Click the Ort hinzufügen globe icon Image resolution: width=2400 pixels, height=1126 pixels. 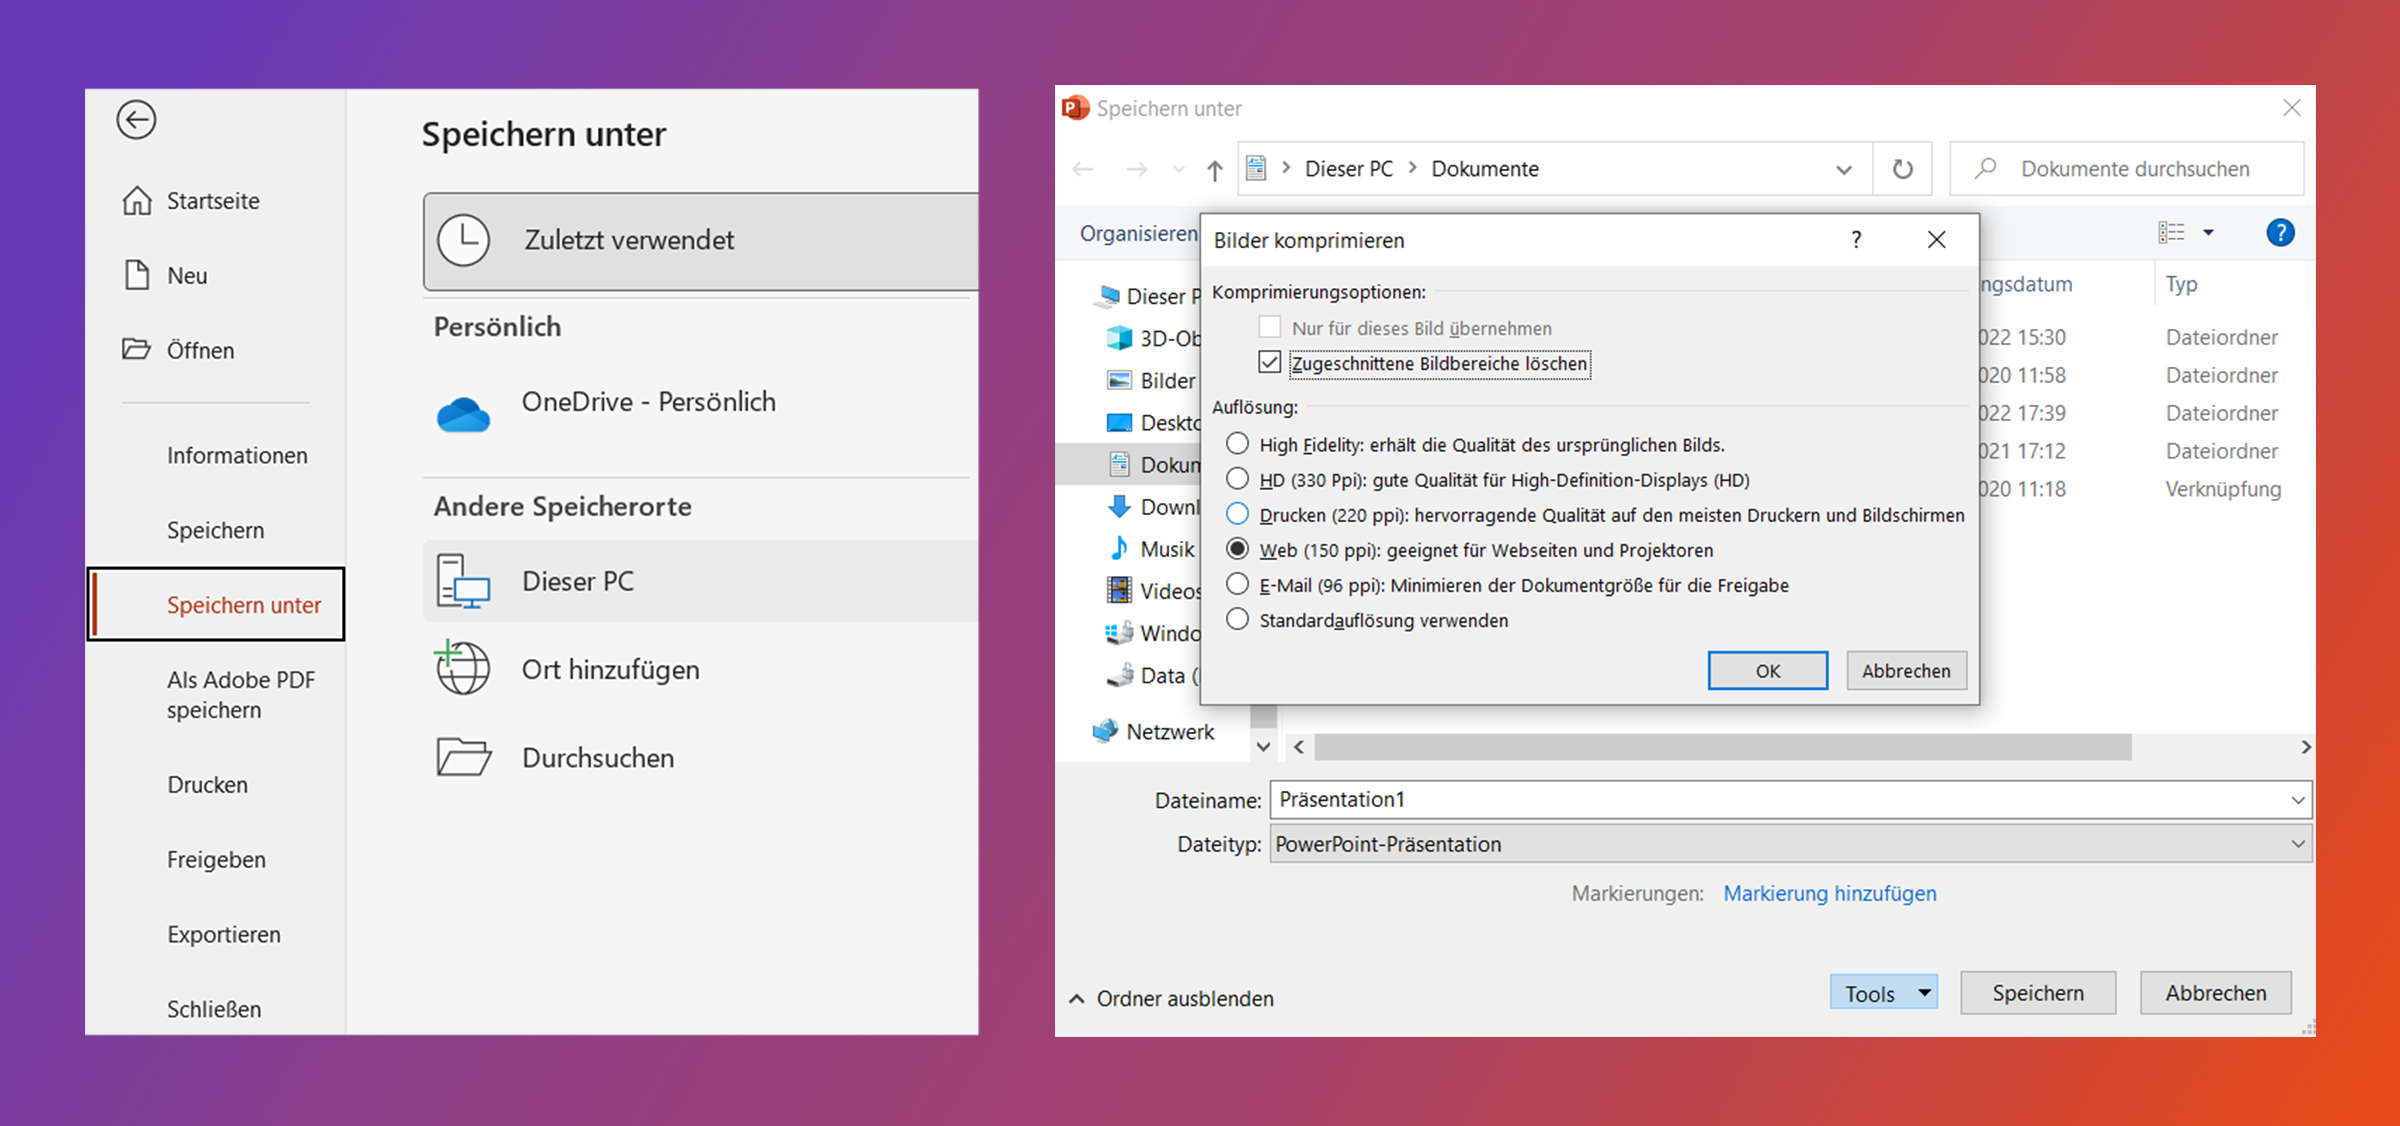click(463, 669)
